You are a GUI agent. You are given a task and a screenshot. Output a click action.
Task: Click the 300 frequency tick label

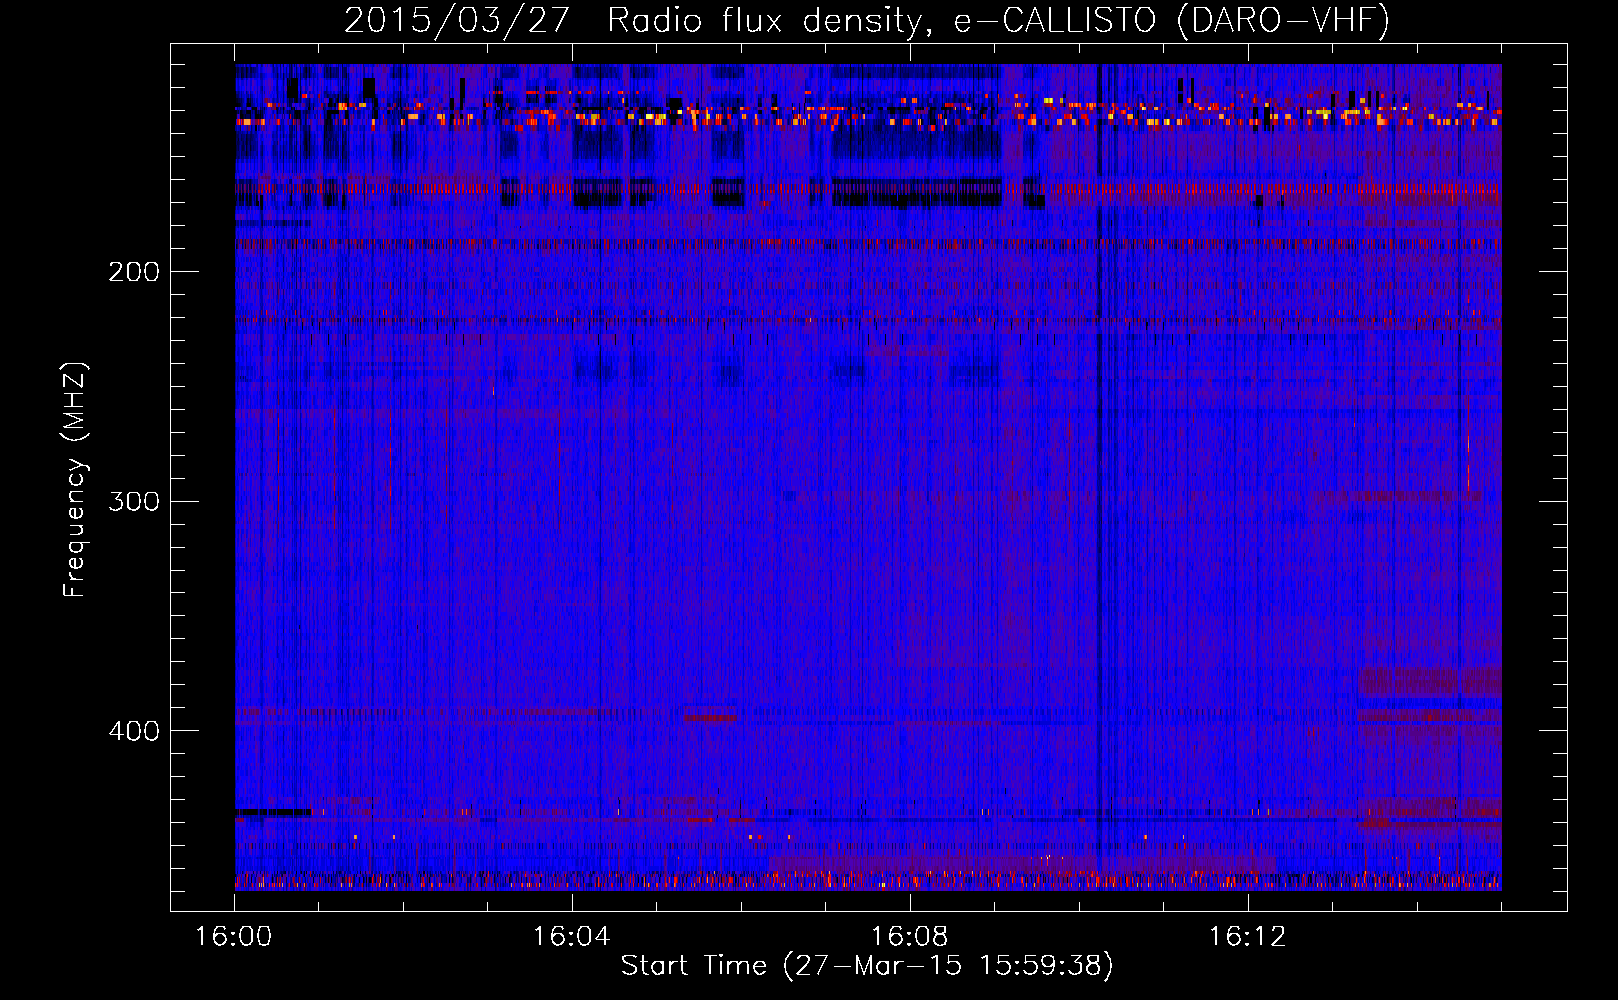(134, 501)
